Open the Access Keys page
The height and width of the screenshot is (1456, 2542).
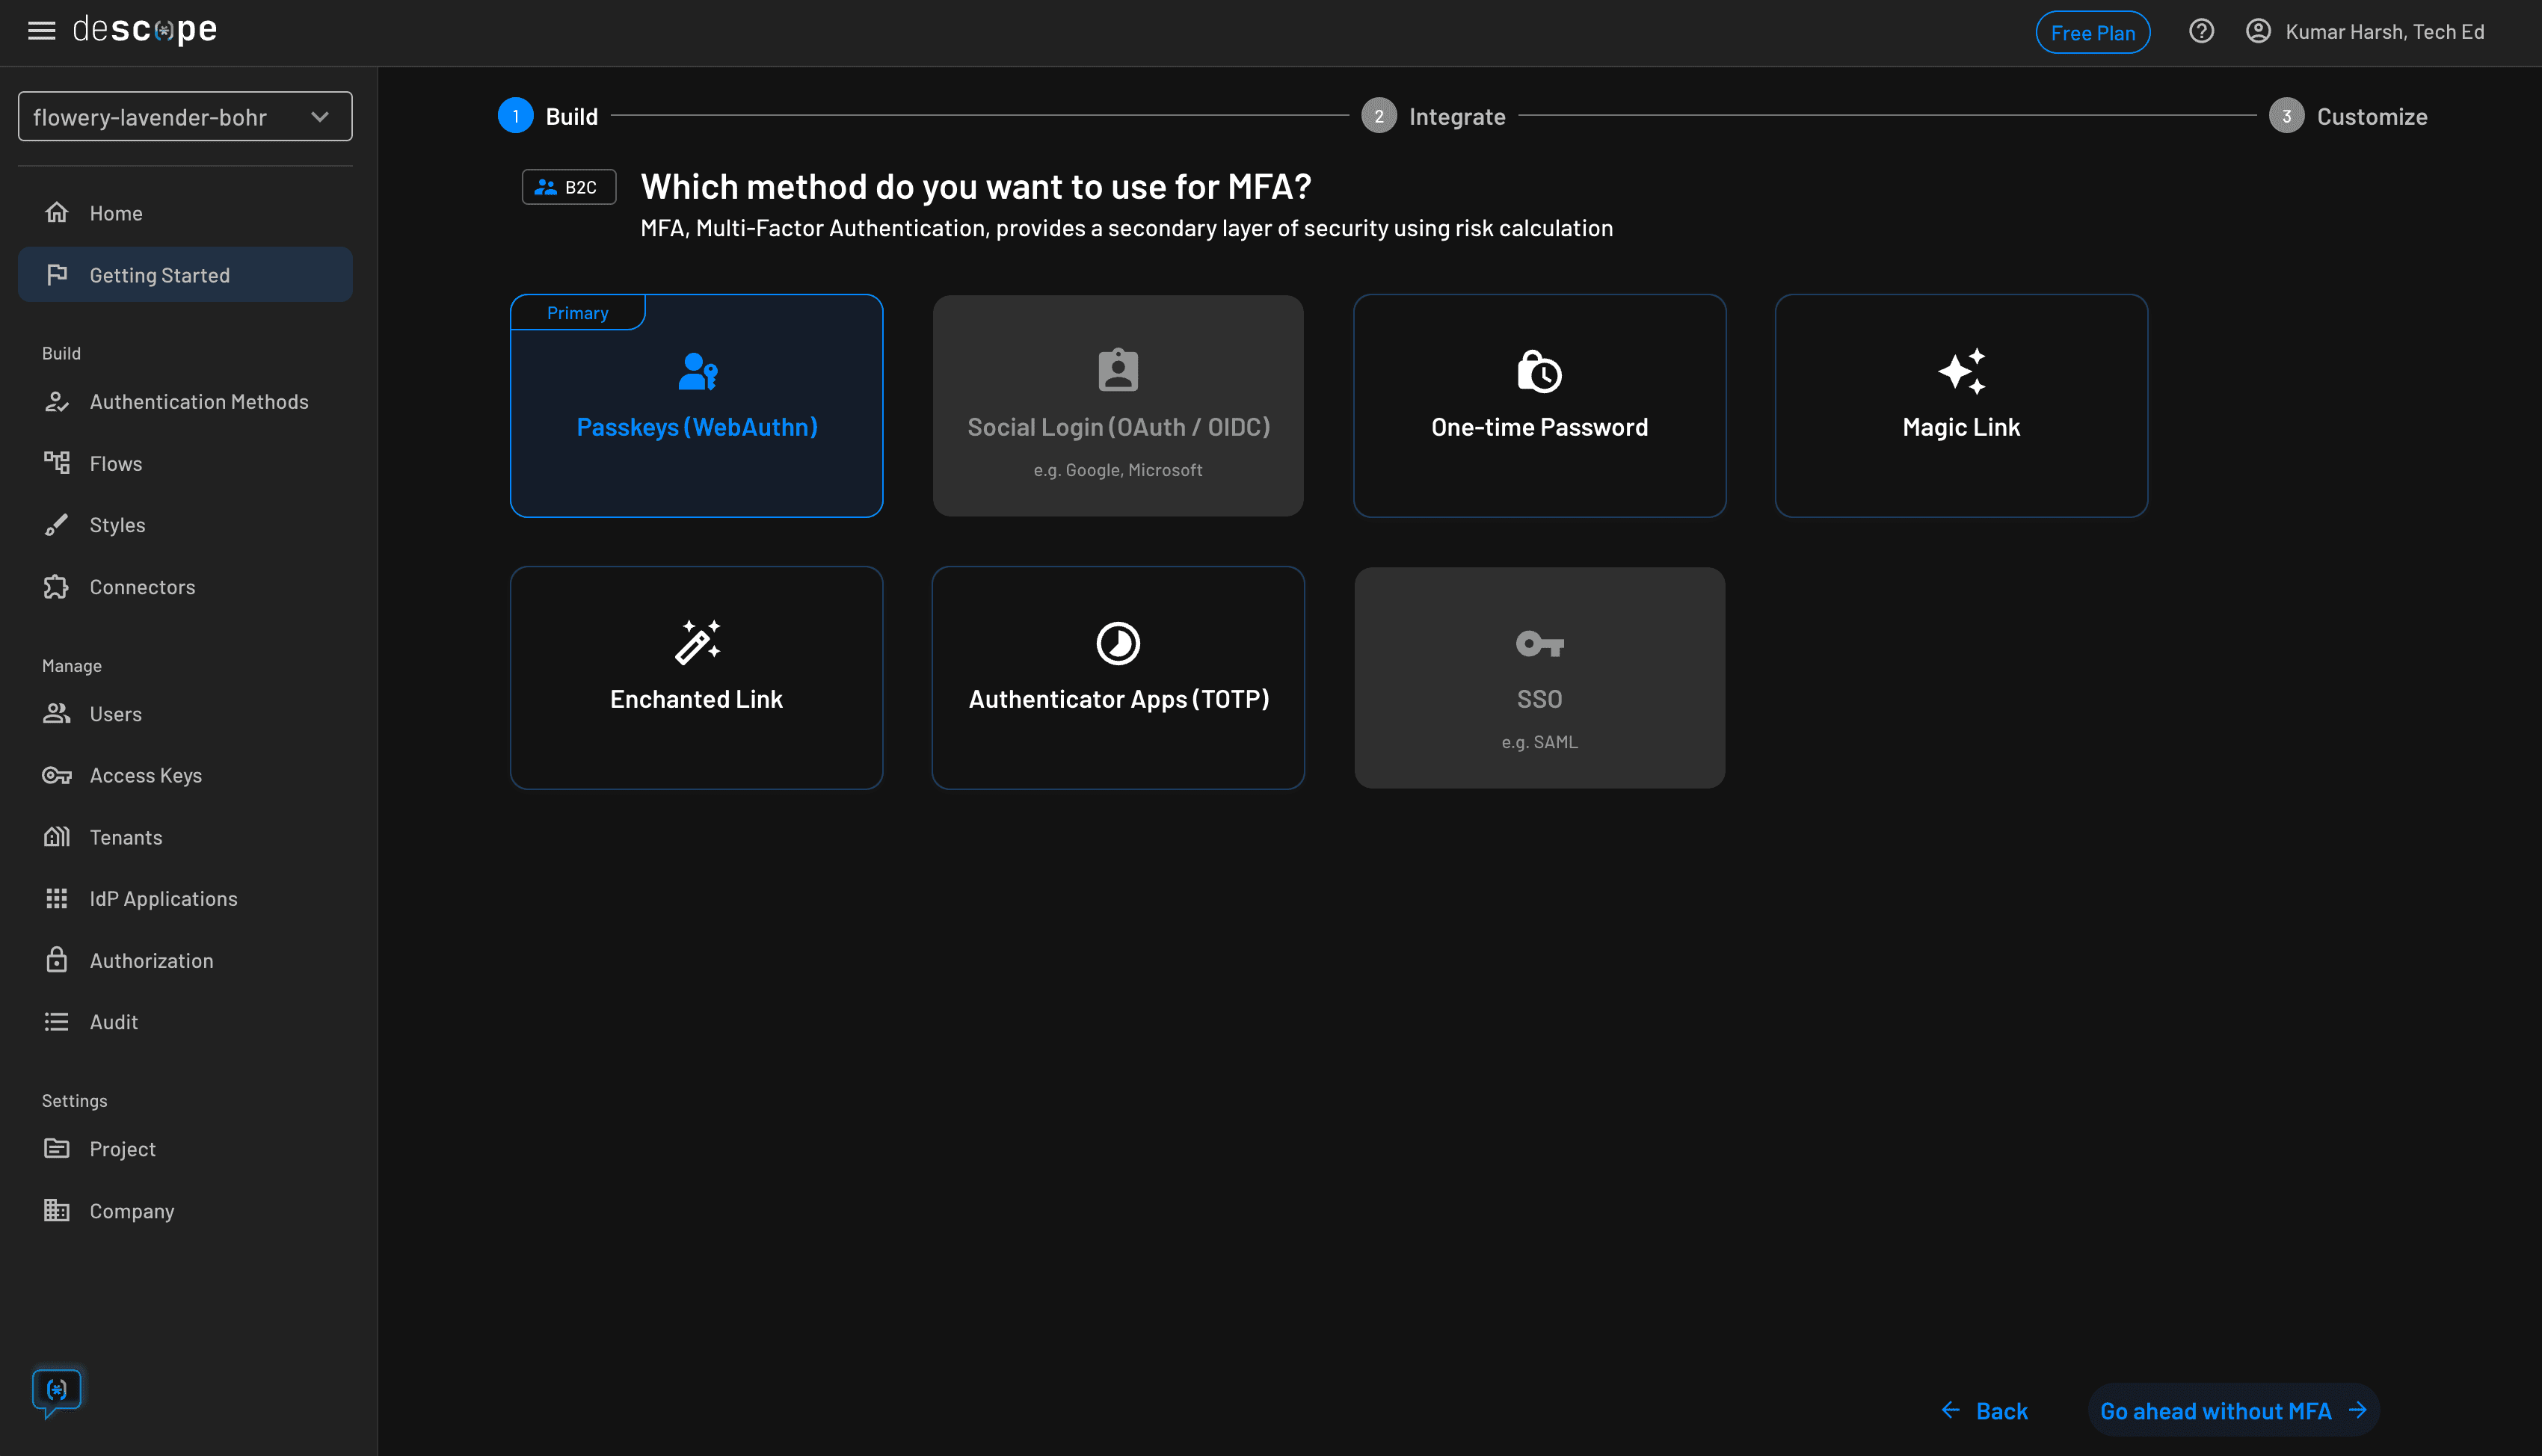coord(144,775)
